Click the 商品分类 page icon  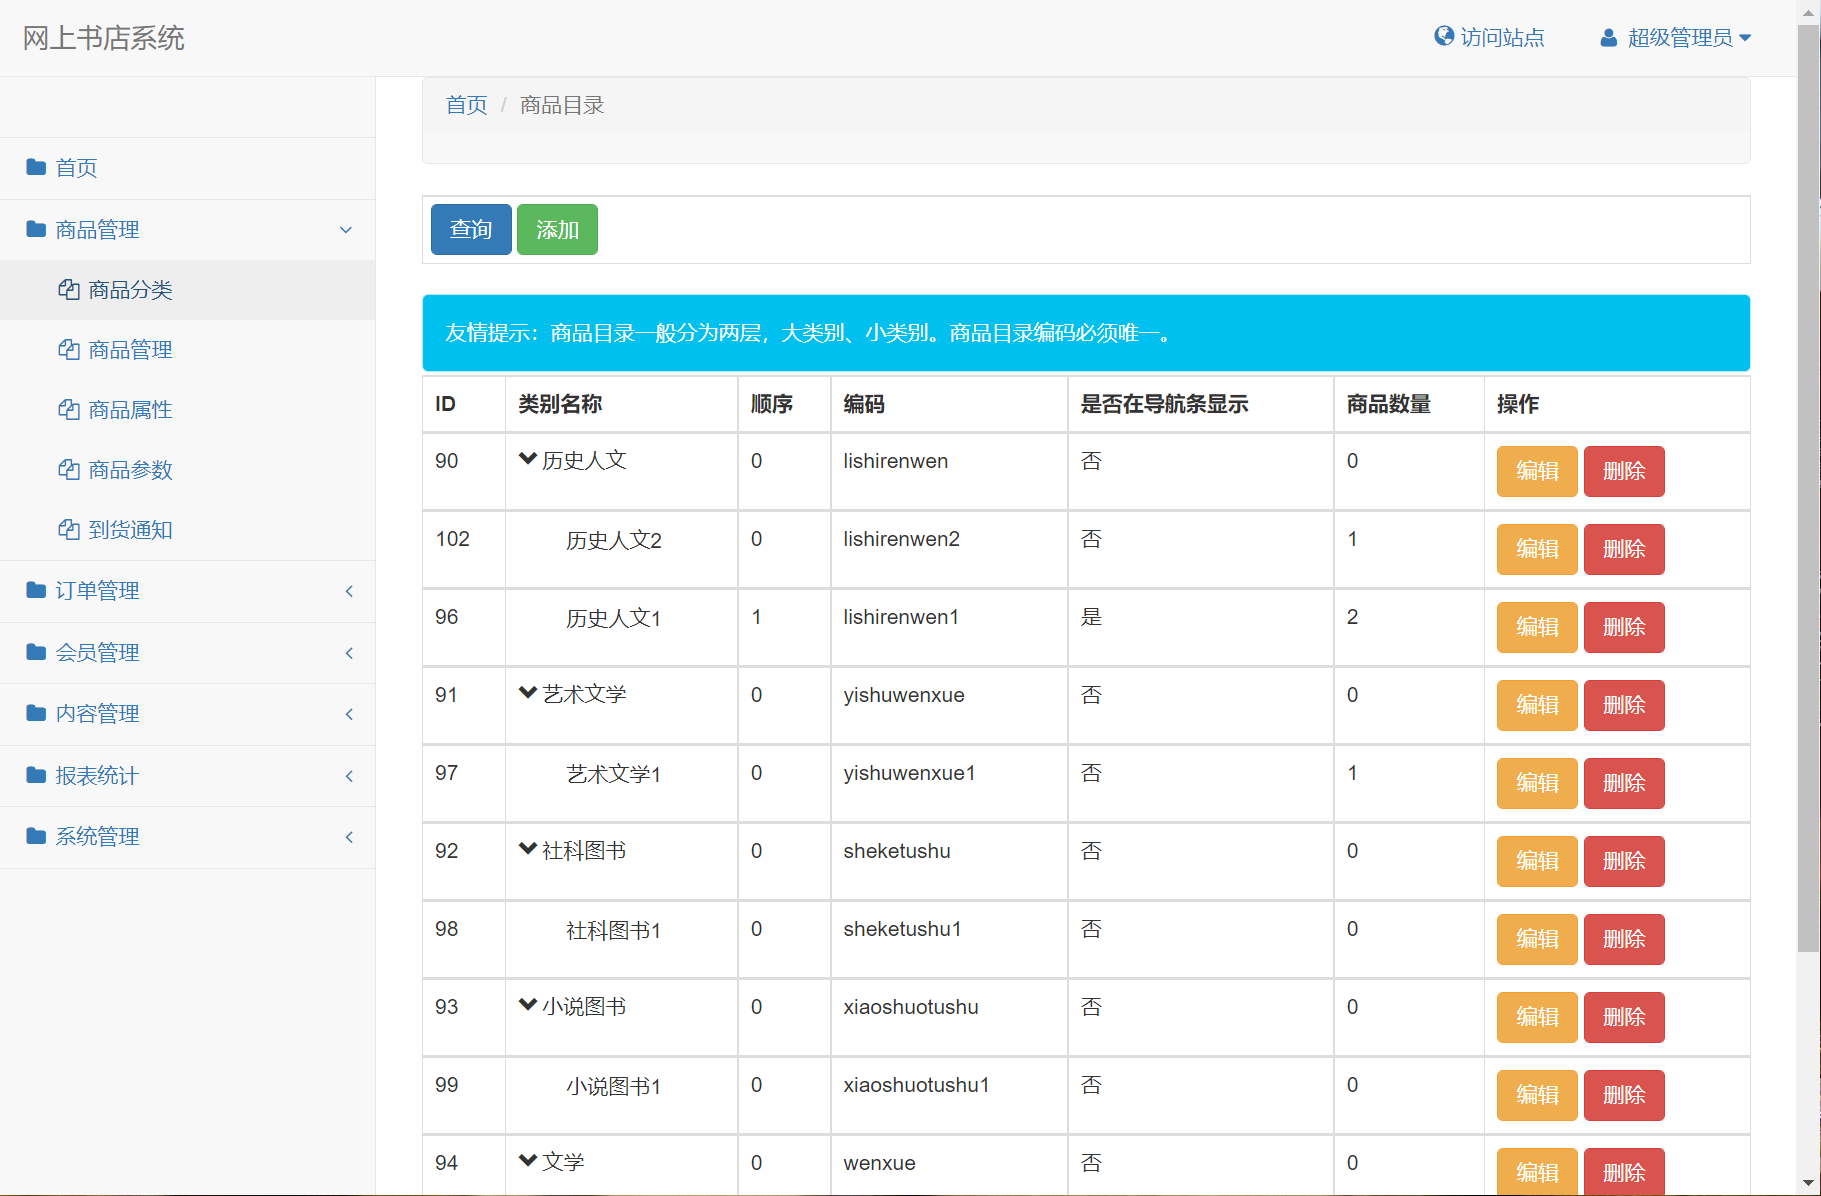point(68,290)
